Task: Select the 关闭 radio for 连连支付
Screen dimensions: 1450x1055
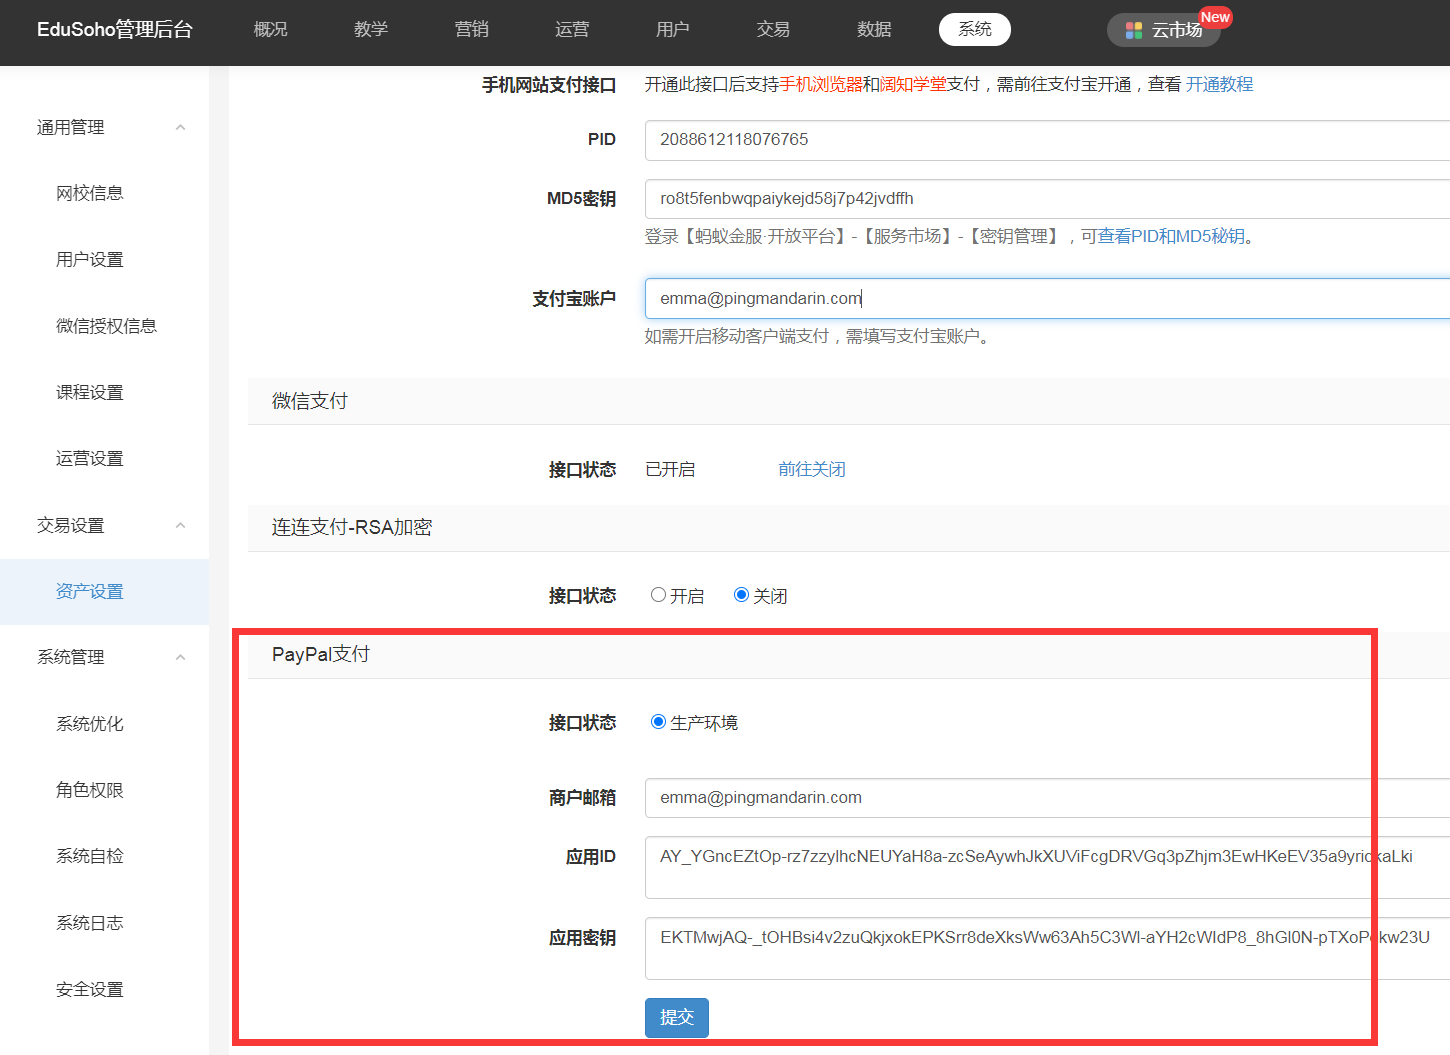Action: tap(741, 595)
